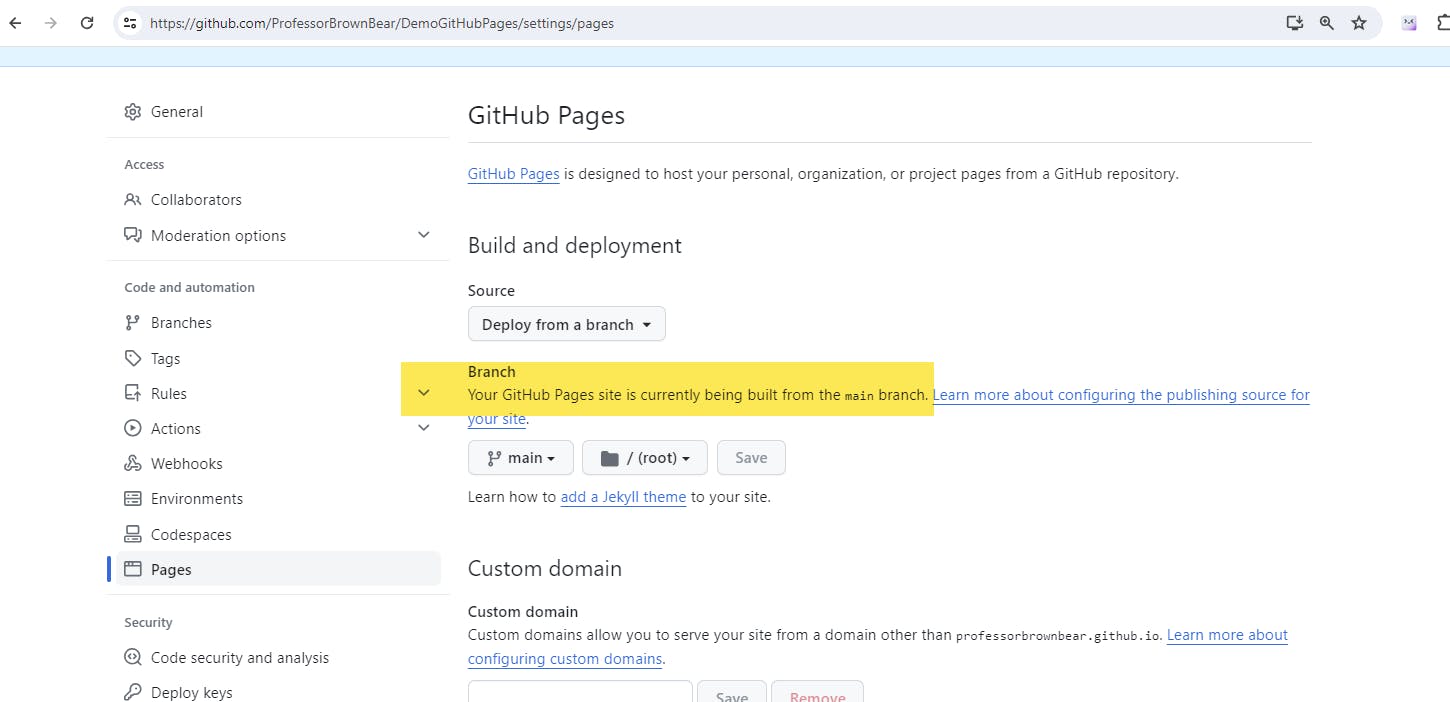The image size is (1450, 702).
Task: Select the Codespaces icon
Action: pos(133,533)
